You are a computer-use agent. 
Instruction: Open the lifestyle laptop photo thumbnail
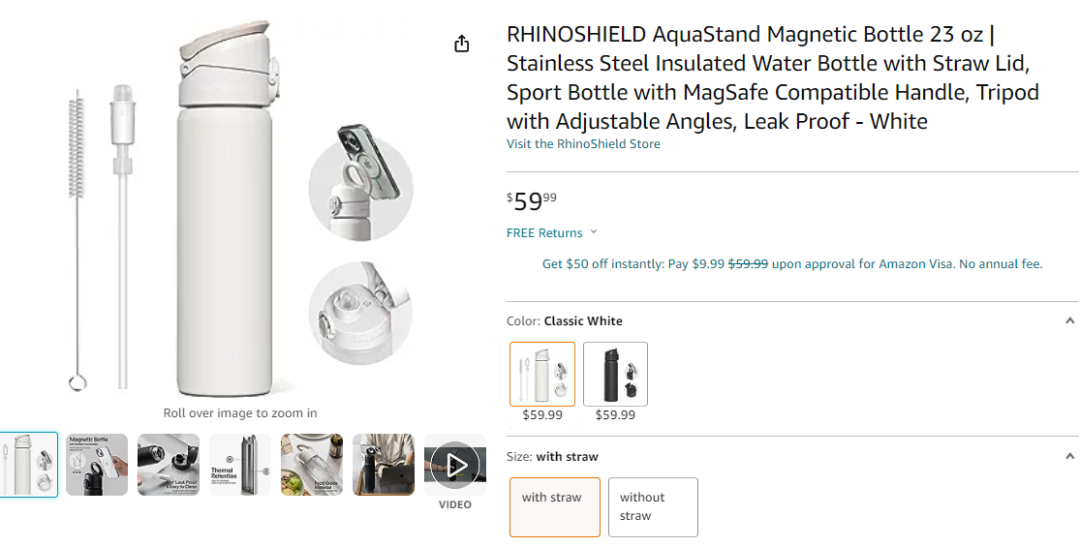pos(383,465)
